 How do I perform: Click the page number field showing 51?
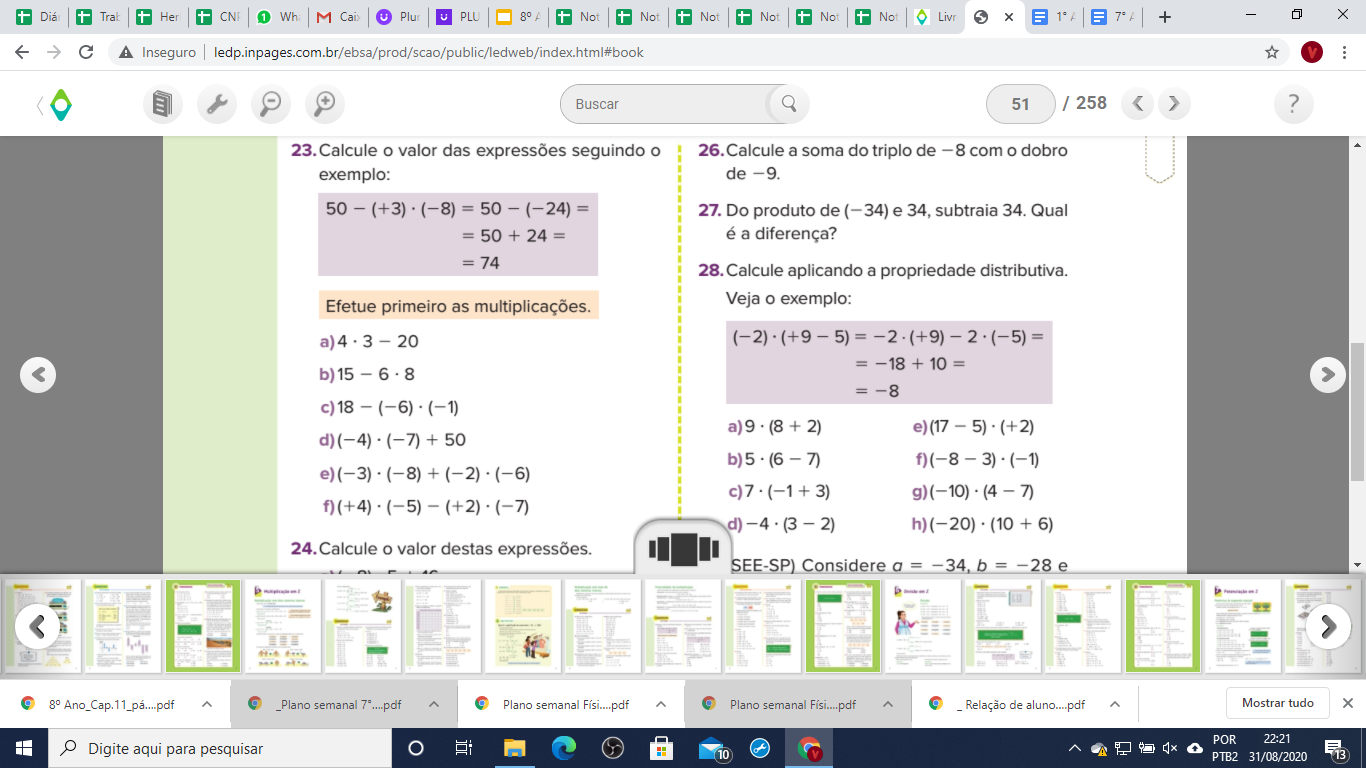(x=1020, y=103)
